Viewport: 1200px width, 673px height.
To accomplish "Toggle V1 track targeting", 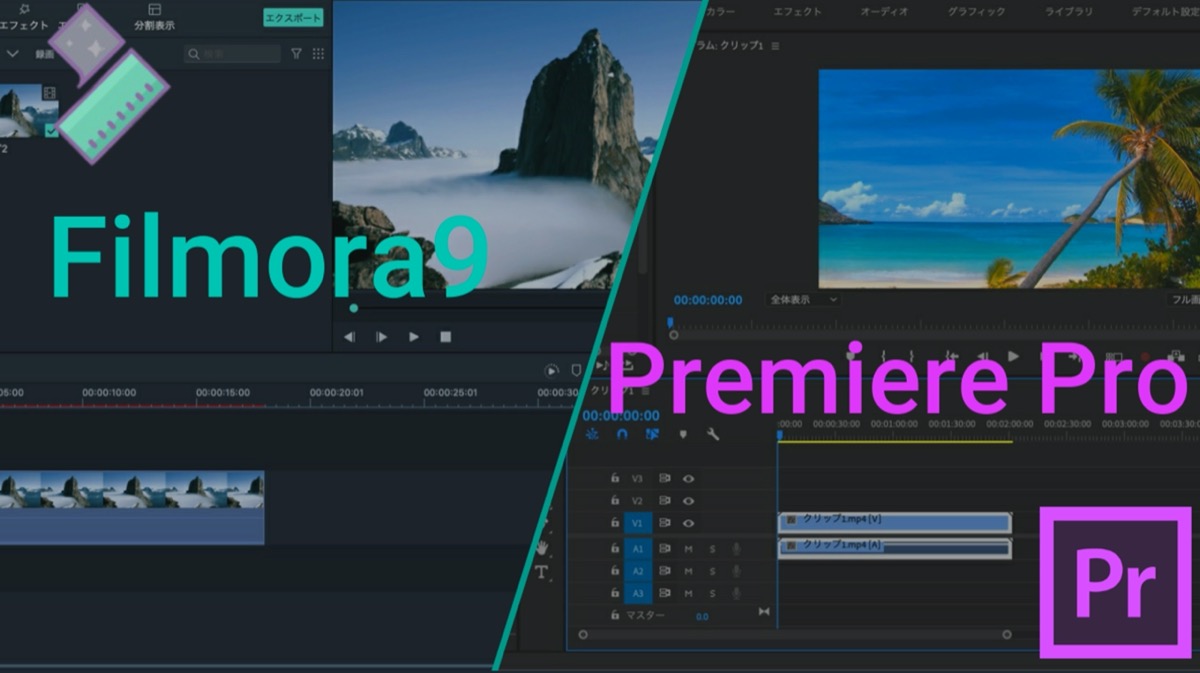I will pyautogui.click(x=638, y=523).
